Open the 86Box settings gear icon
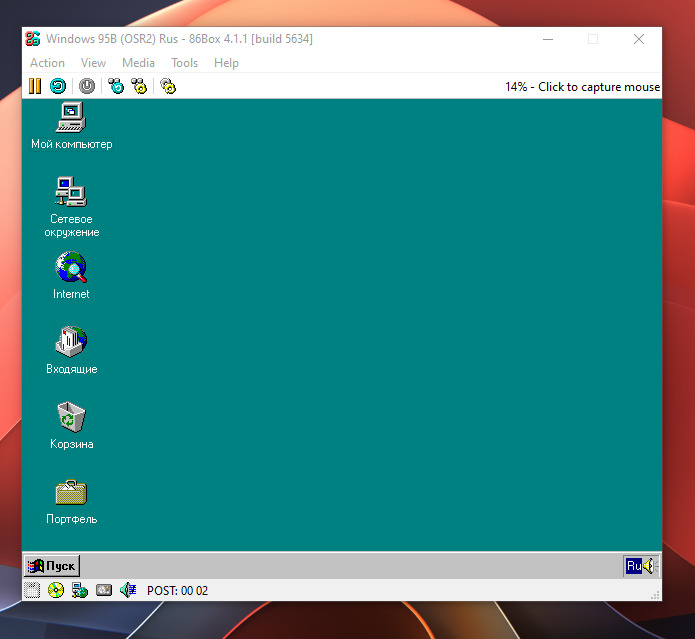 [168, 87]
